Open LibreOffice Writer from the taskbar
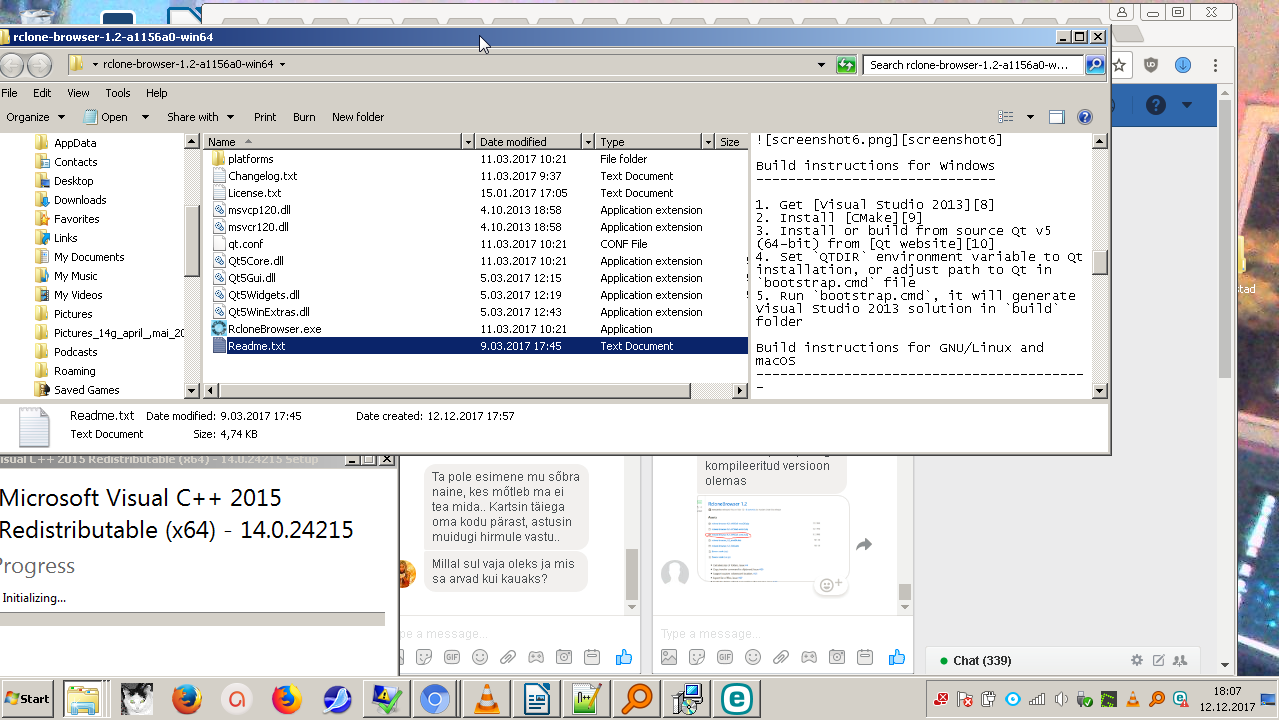The image size is (1279, 720). tap(537, 699)
